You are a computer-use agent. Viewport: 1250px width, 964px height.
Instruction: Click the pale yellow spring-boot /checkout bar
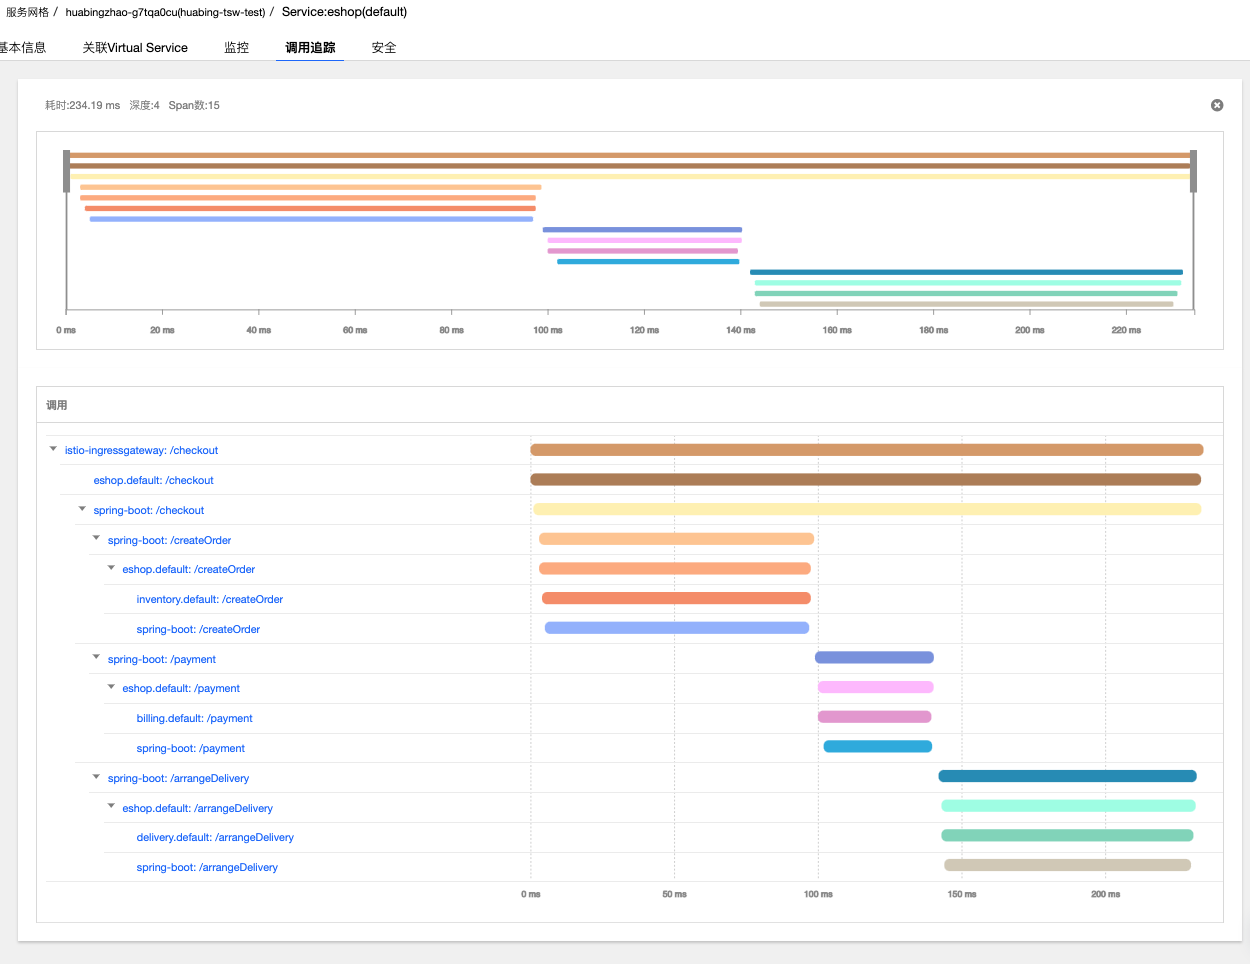tap(867, 509)
